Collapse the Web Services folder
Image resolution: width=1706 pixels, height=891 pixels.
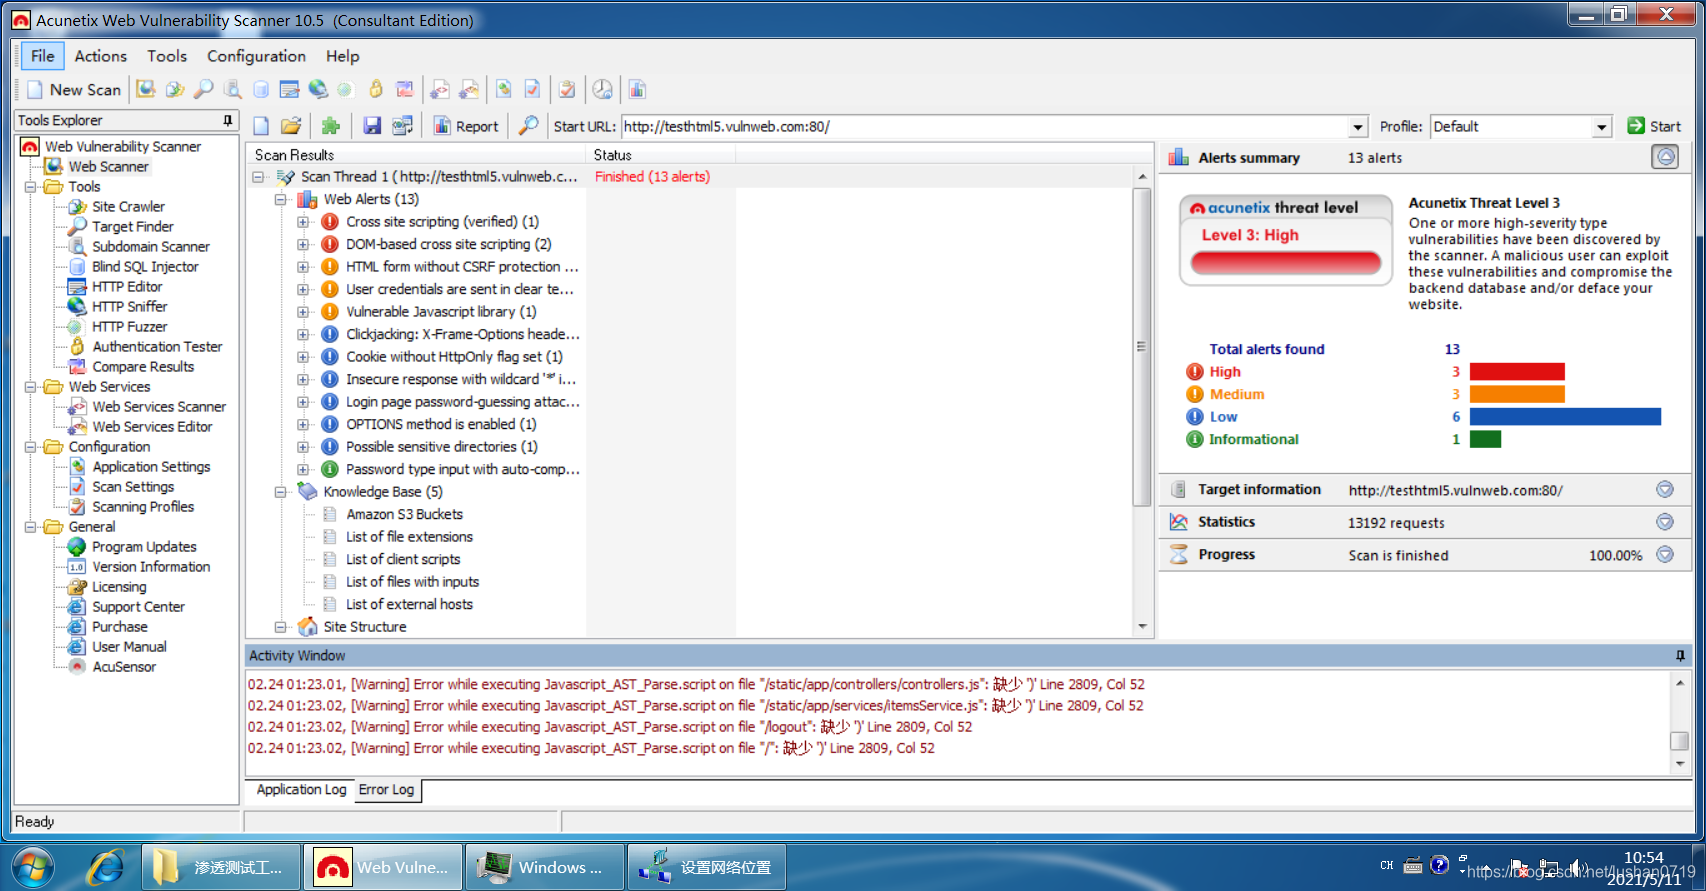click(30, 387)
